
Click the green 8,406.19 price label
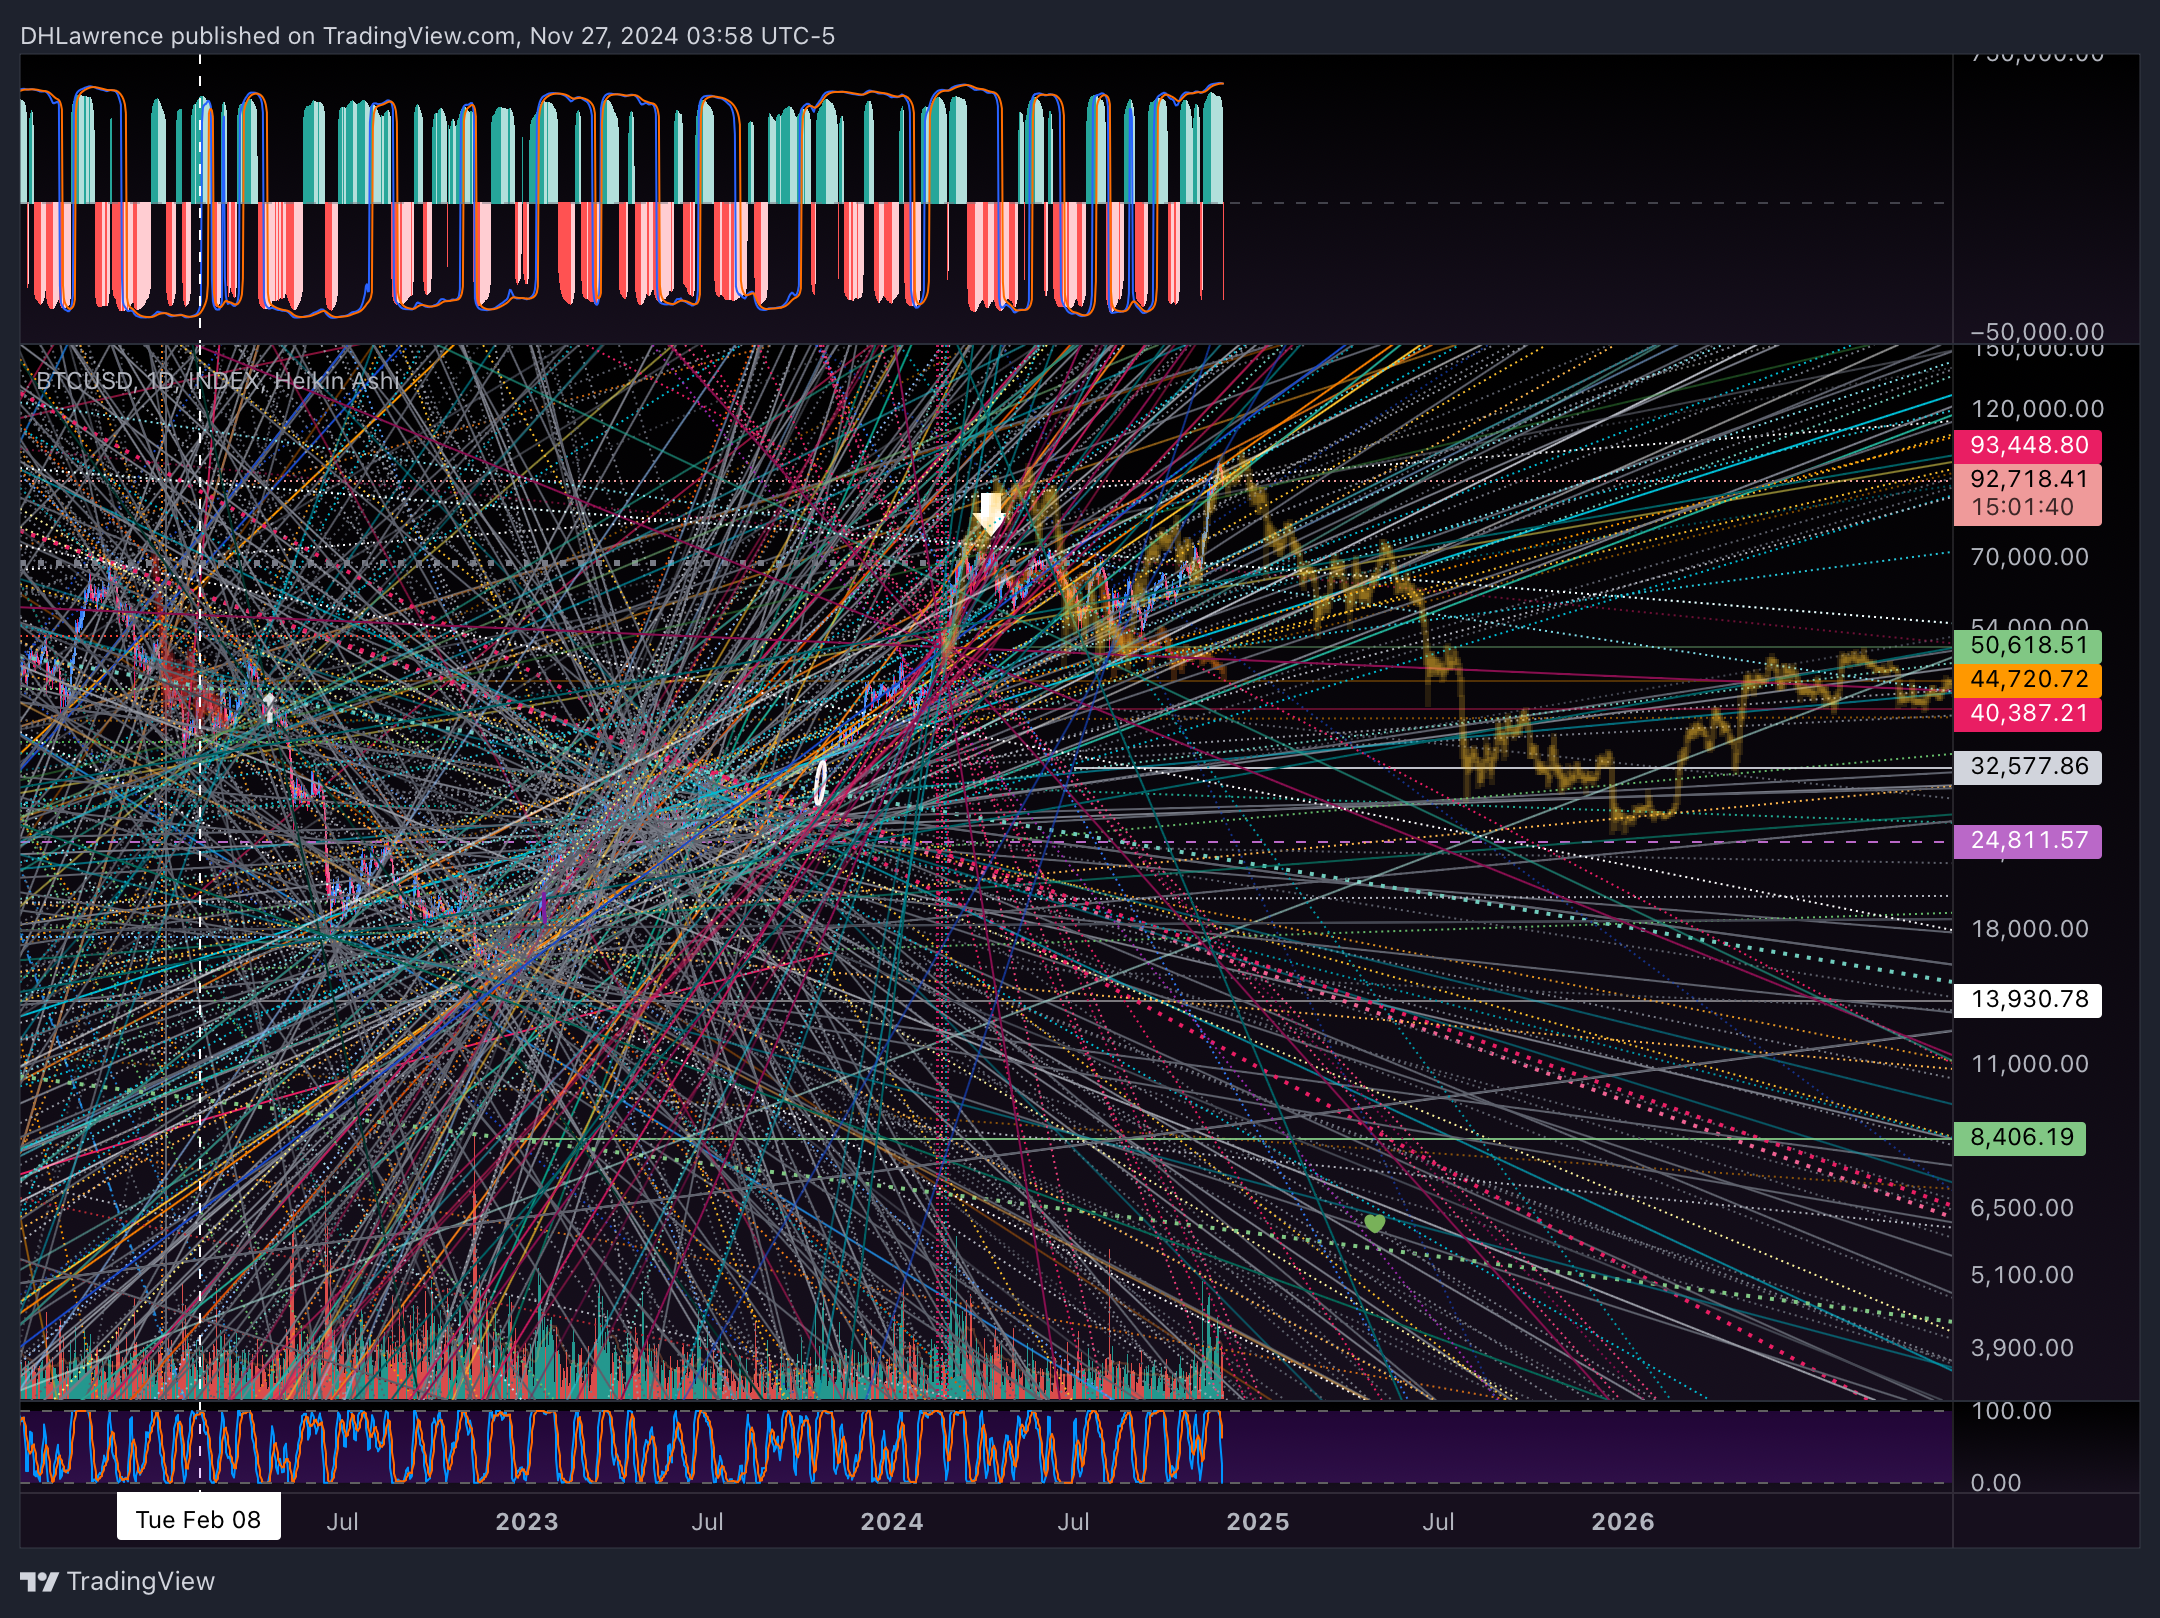(2020, 1137)
